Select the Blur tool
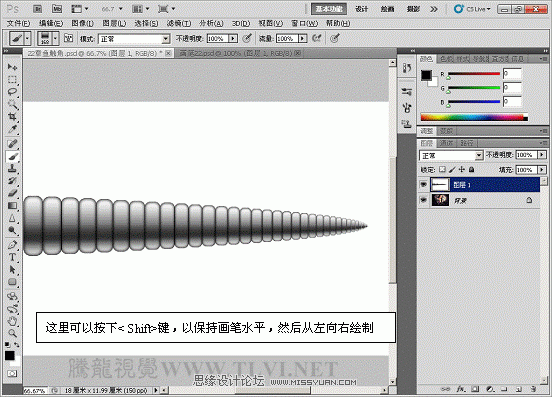The width and height of the screenshot is (552, 397). (12, 218)
